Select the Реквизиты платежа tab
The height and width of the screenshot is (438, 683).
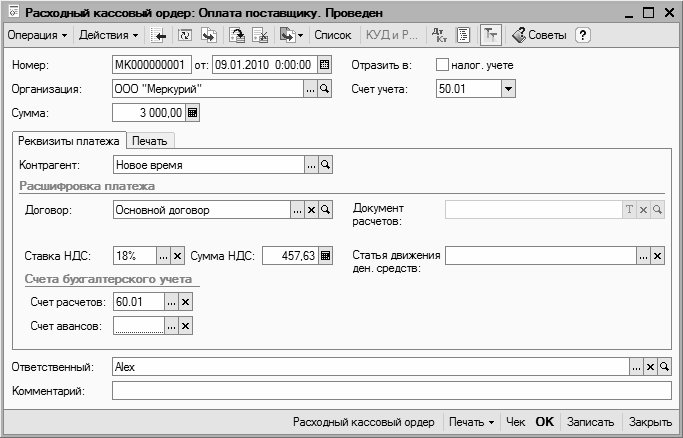tap(68, 141)
